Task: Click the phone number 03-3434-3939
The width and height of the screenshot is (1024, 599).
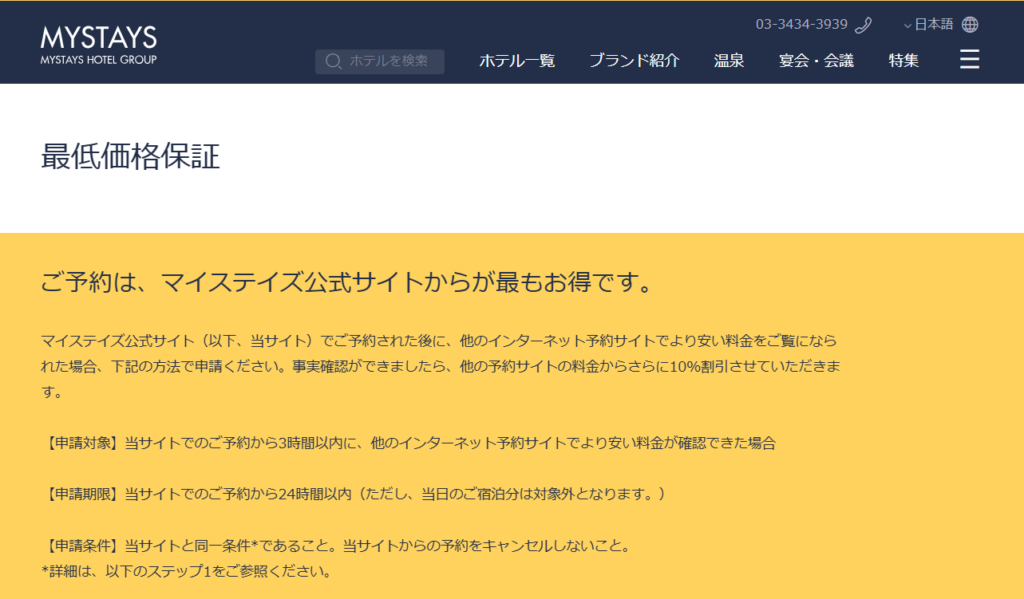Action: click(x=801, y=25)
